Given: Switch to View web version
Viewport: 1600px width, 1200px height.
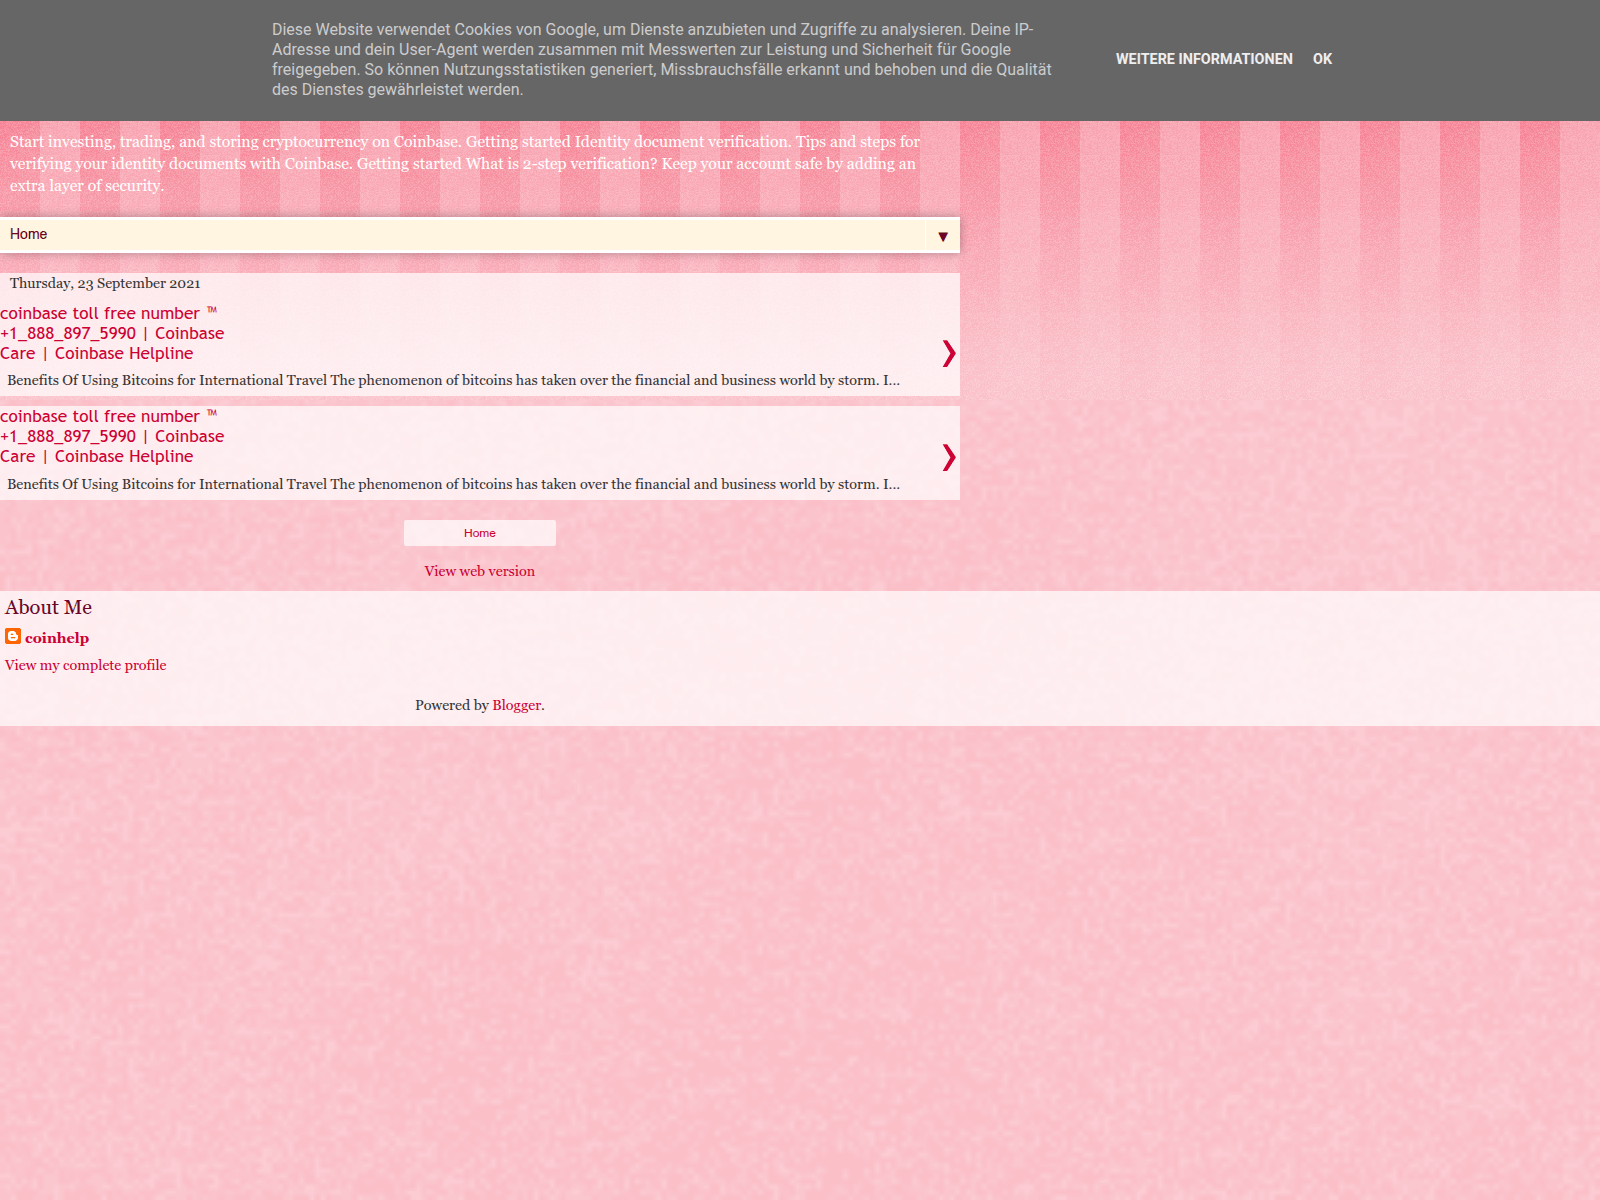Looking at the screenshot, I should (479, 571).
